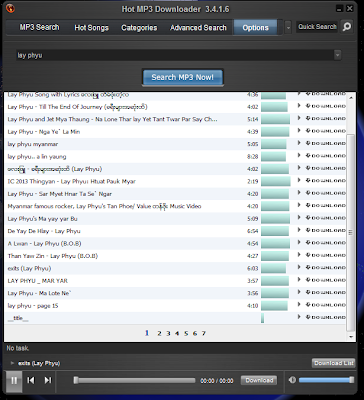Expand the tab overflow dropdown arrow
The height and width of the screenshot is (400, 364).
288,28
